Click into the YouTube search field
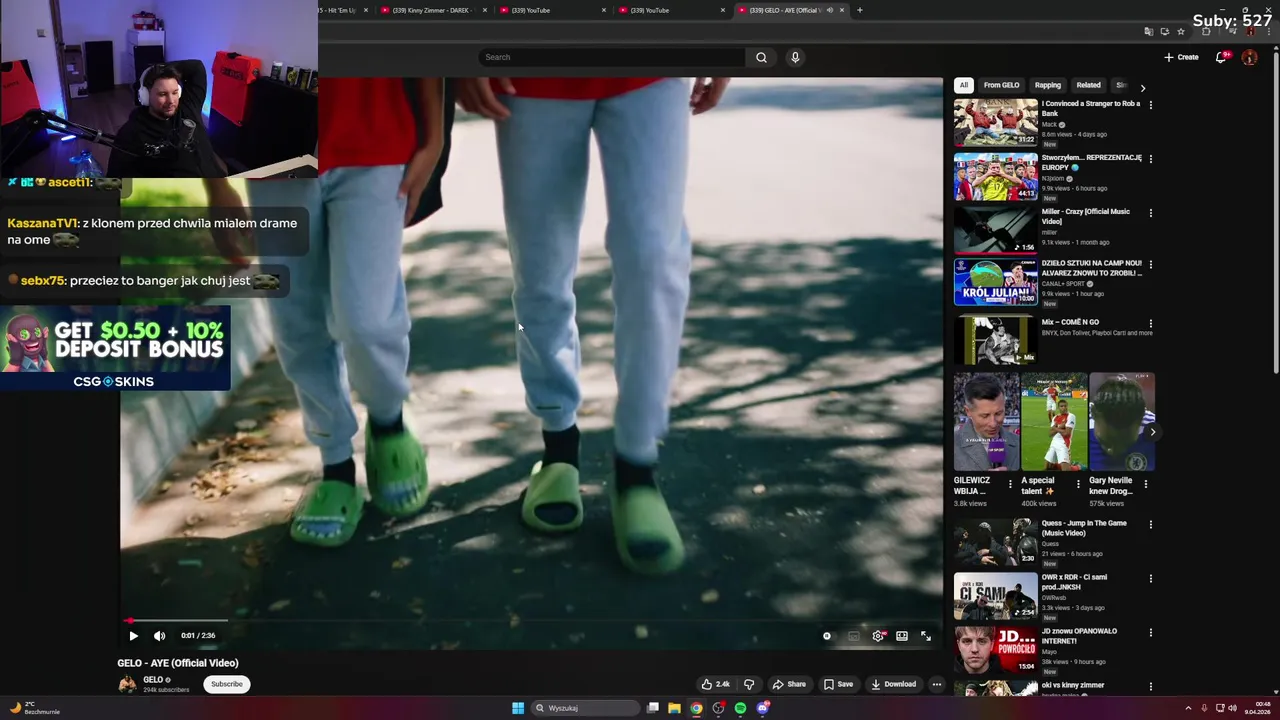Screen dimensions: 1280x720 612,57
